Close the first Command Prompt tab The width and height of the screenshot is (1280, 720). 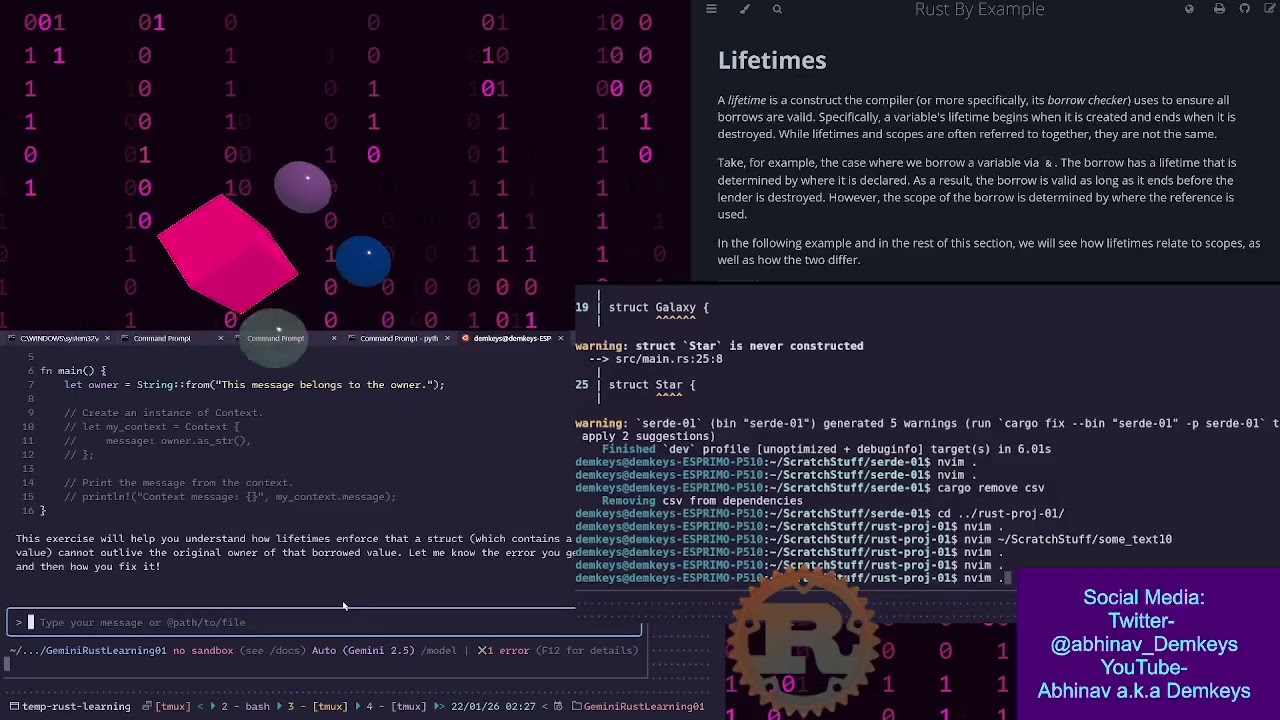[220, 338]
